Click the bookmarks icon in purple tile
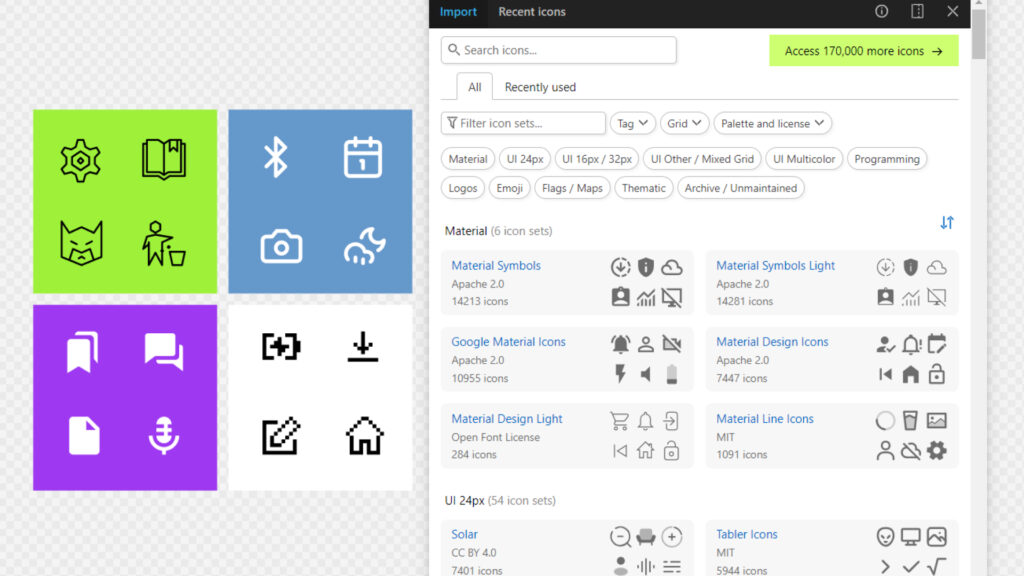 point(82,351)
